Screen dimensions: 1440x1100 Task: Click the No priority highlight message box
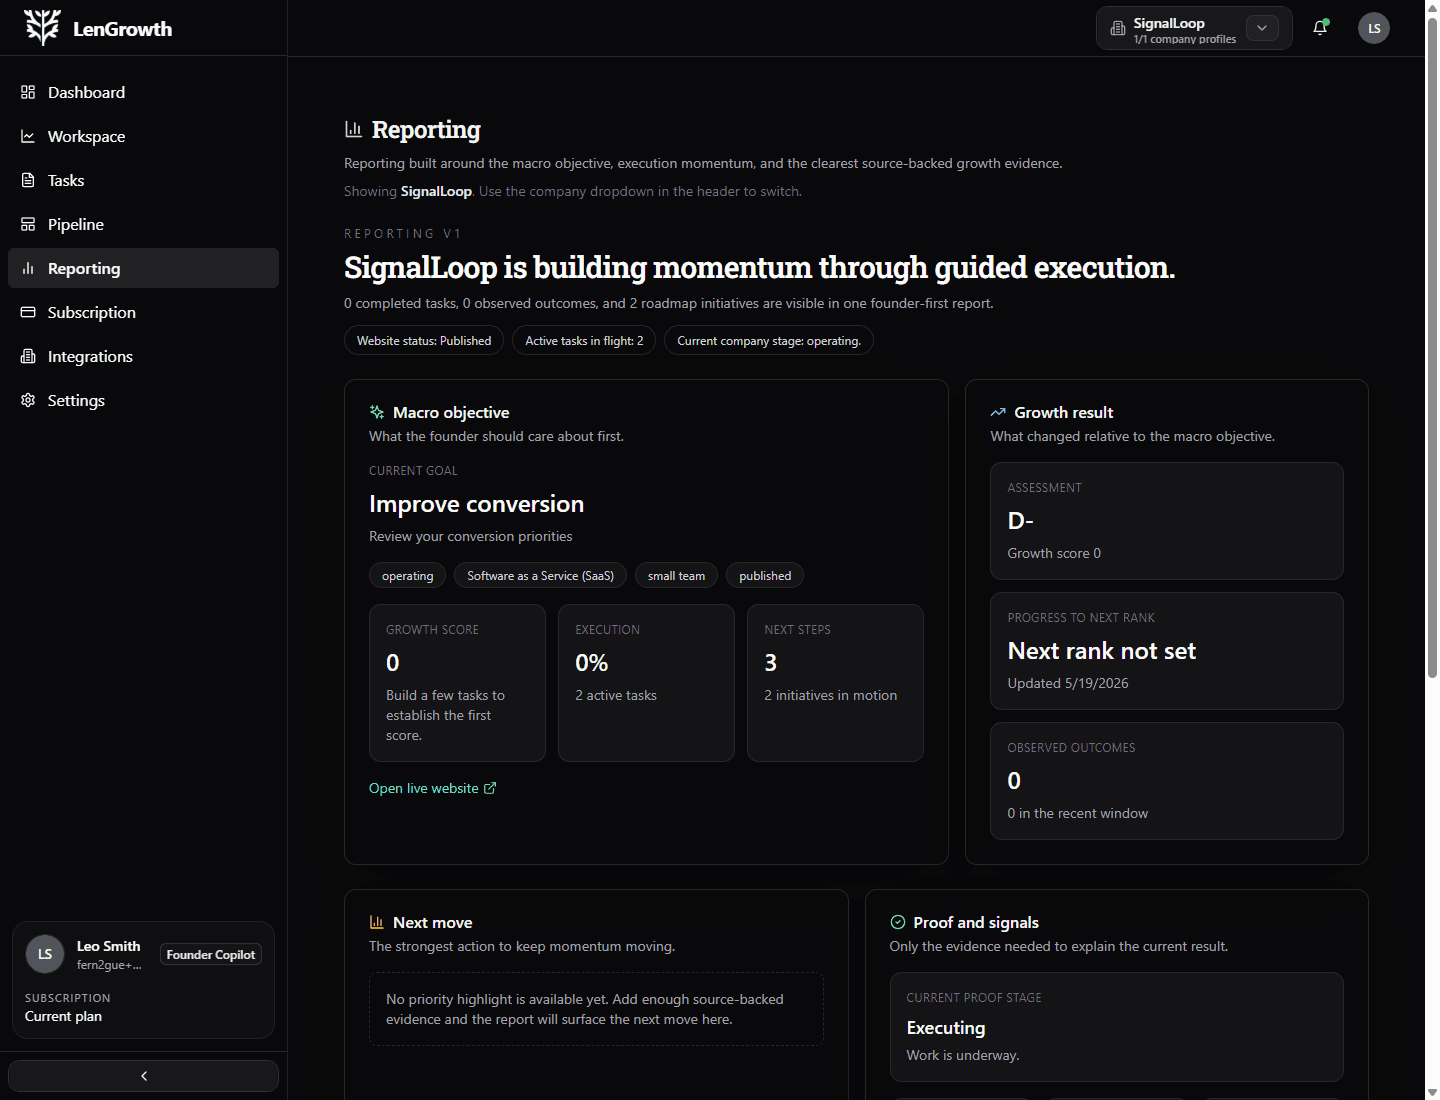pos(596,1009)
